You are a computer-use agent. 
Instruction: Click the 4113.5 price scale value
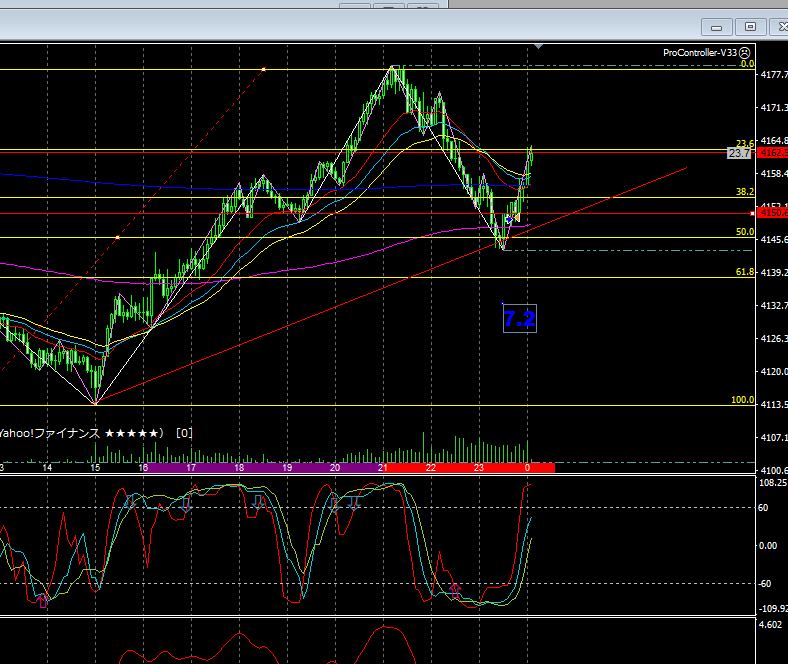pyautogui.click(x=774, y=405)
